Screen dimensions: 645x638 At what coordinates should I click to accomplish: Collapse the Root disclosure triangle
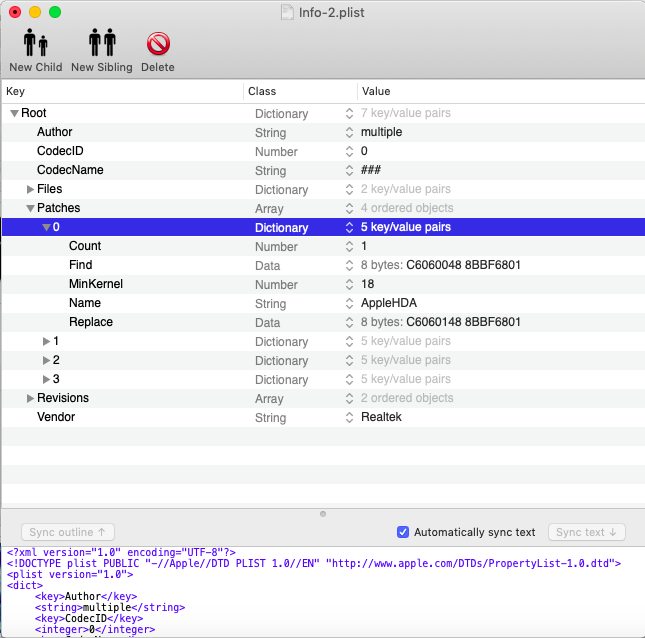click(x=14, y=113)
